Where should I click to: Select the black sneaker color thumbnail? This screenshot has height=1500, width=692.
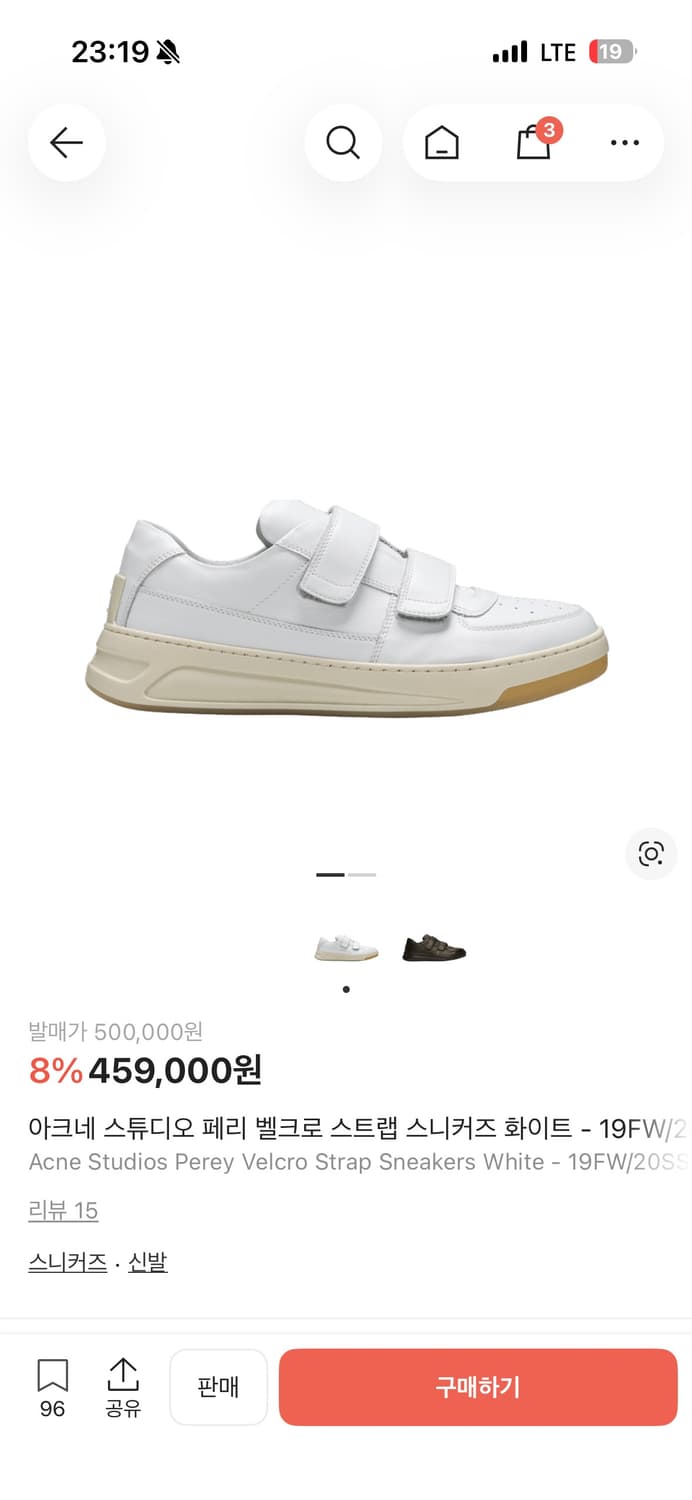pos(434,948)
